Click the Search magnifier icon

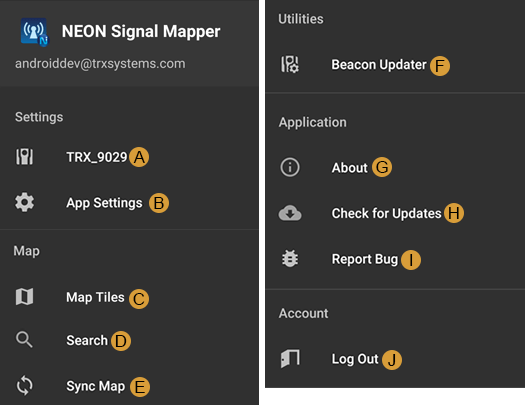24,340
